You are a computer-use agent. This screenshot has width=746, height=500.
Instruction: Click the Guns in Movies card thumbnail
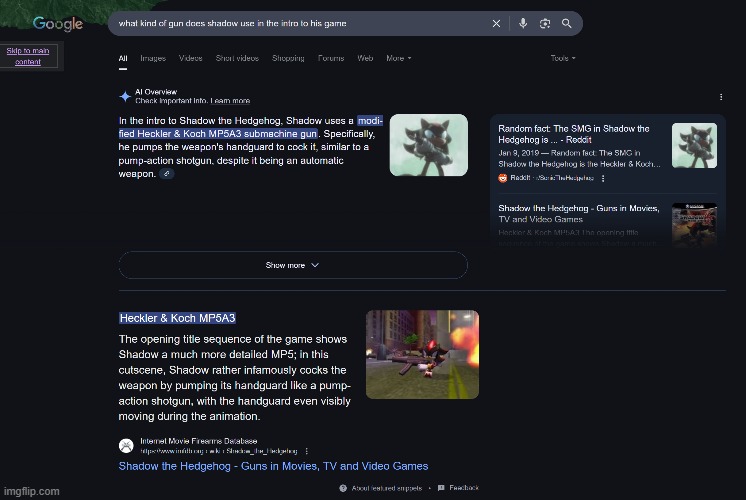pyautogui.click(x=694, y=225)
